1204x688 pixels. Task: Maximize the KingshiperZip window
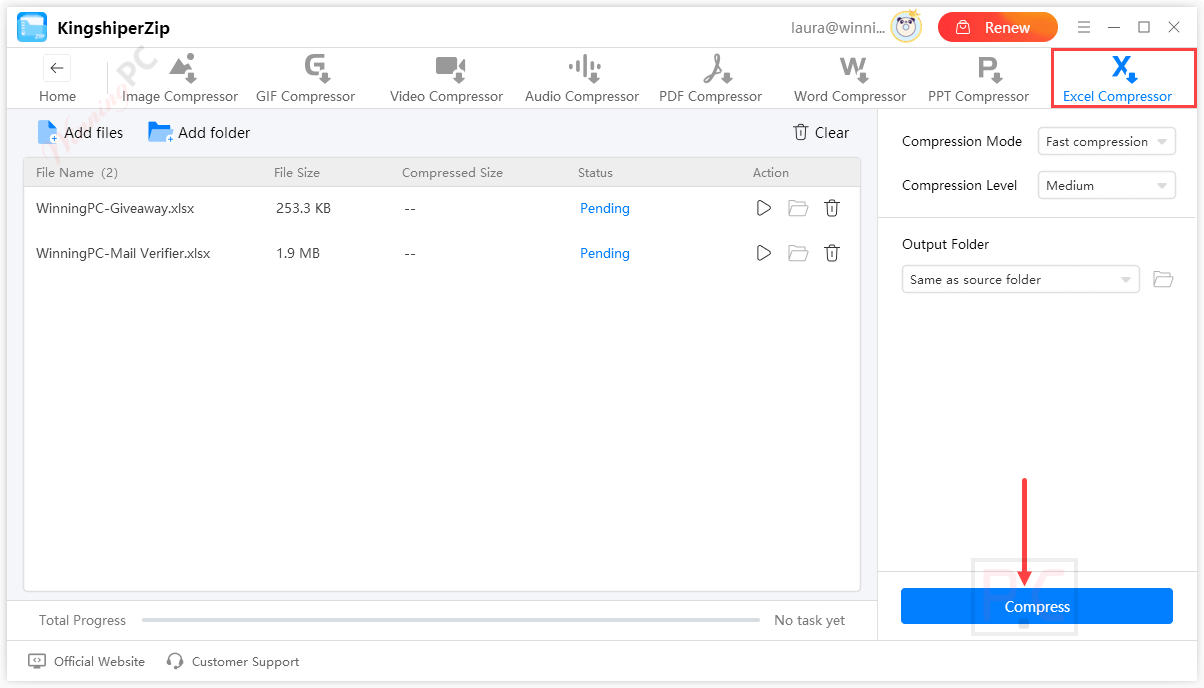click(1144, 27)
